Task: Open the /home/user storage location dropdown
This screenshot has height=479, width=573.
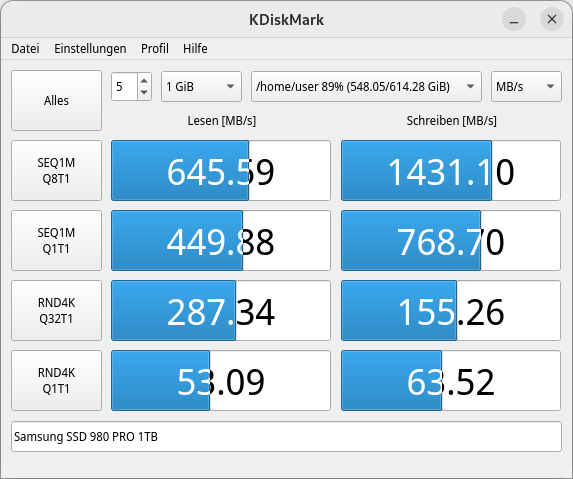Action: point(366,87)
